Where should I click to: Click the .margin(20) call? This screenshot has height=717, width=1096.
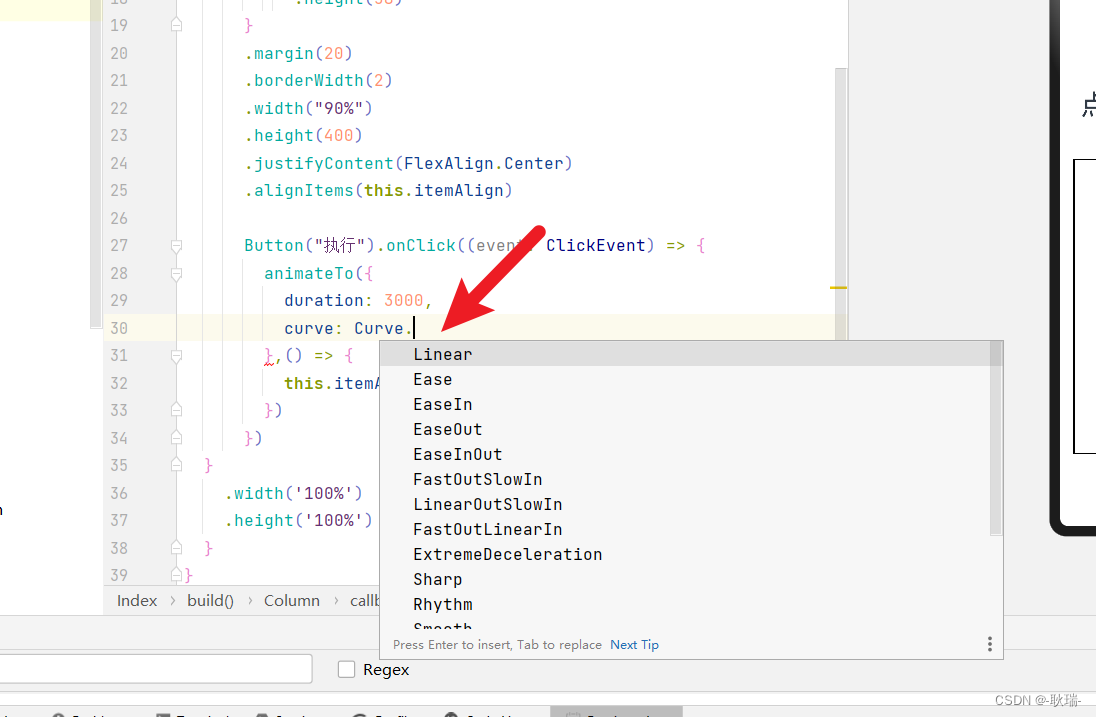point(298,54)
